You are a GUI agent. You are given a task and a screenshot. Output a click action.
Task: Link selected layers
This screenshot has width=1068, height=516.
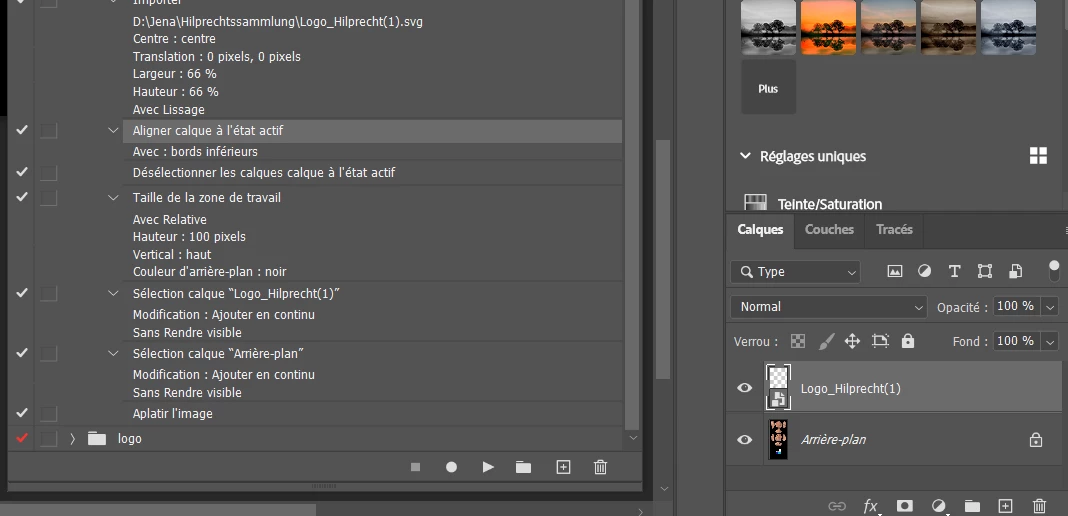point(836,506)
